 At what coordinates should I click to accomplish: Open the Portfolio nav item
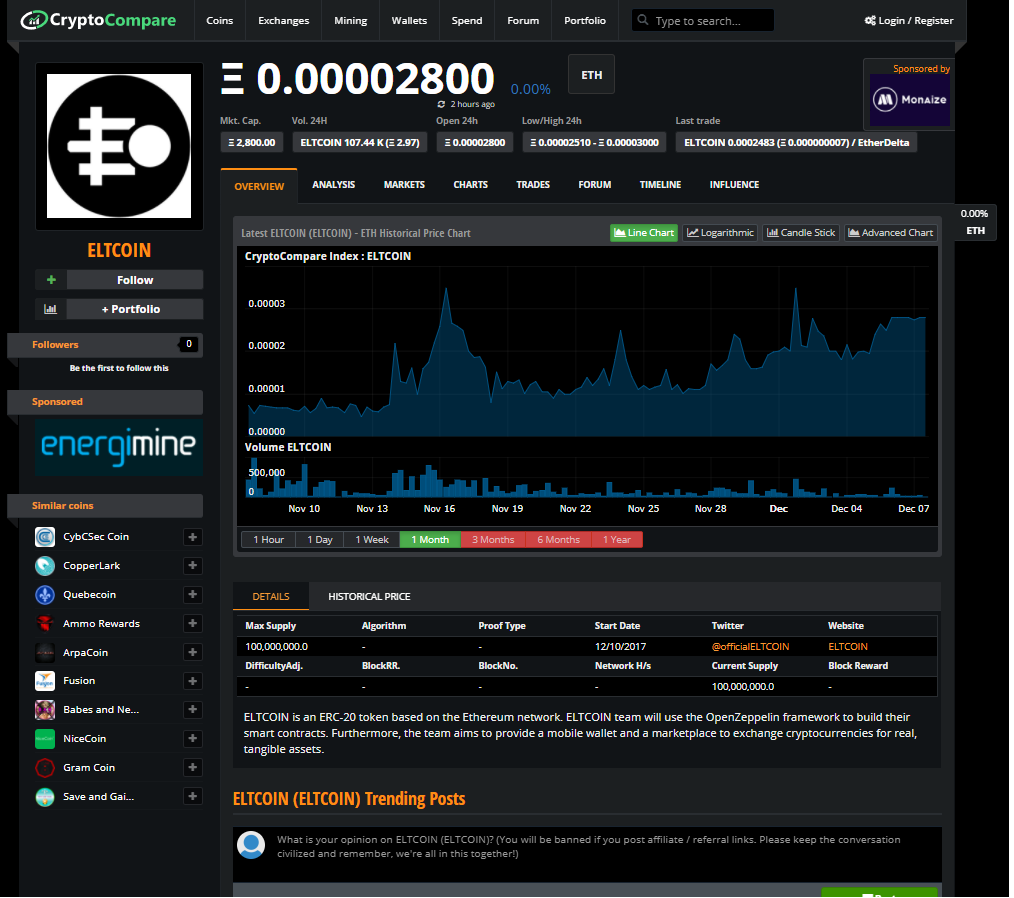pos(585,21)
